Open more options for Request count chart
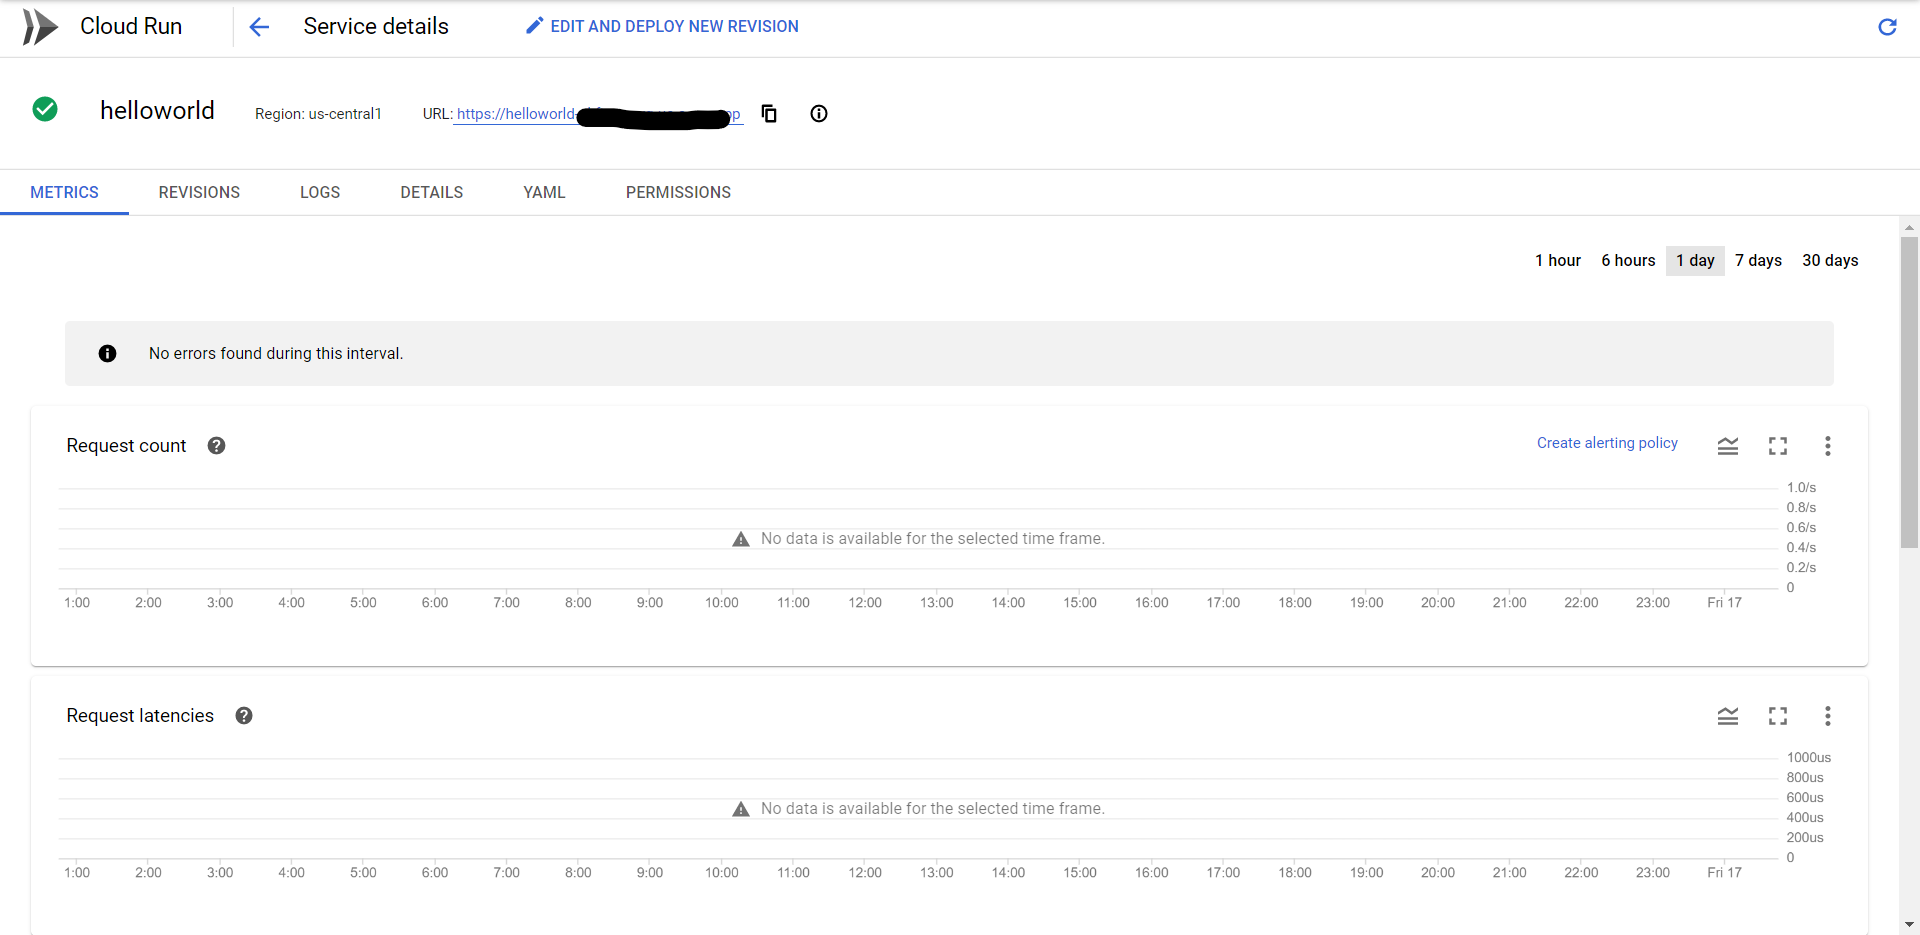Image resolution: width=1920 pixels, height=935 pixels. [1828, 446]
